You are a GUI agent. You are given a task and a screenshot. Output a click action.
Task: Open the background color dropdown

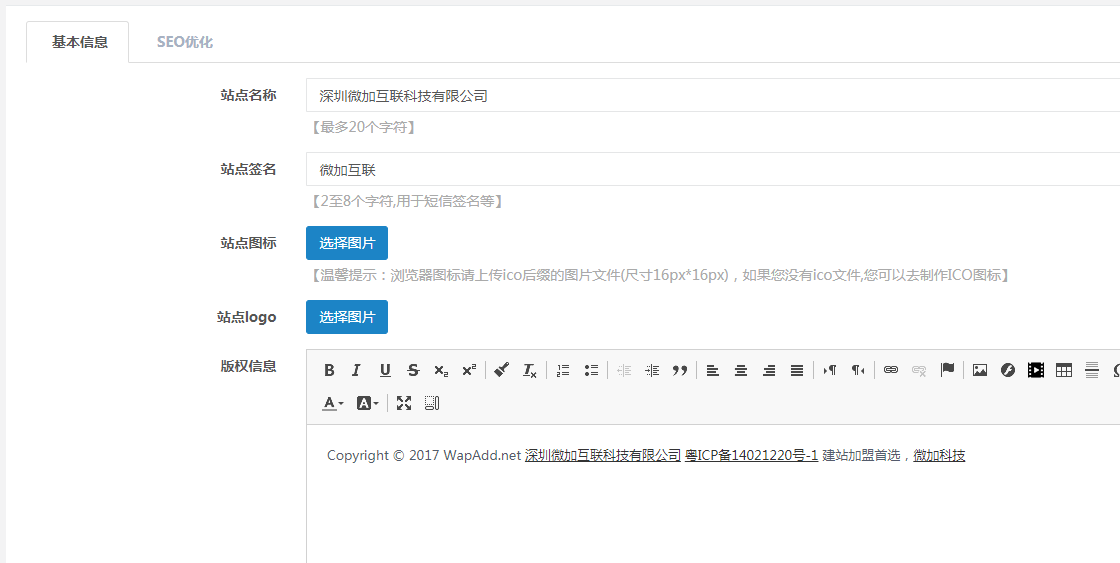[x=368, y=403]
